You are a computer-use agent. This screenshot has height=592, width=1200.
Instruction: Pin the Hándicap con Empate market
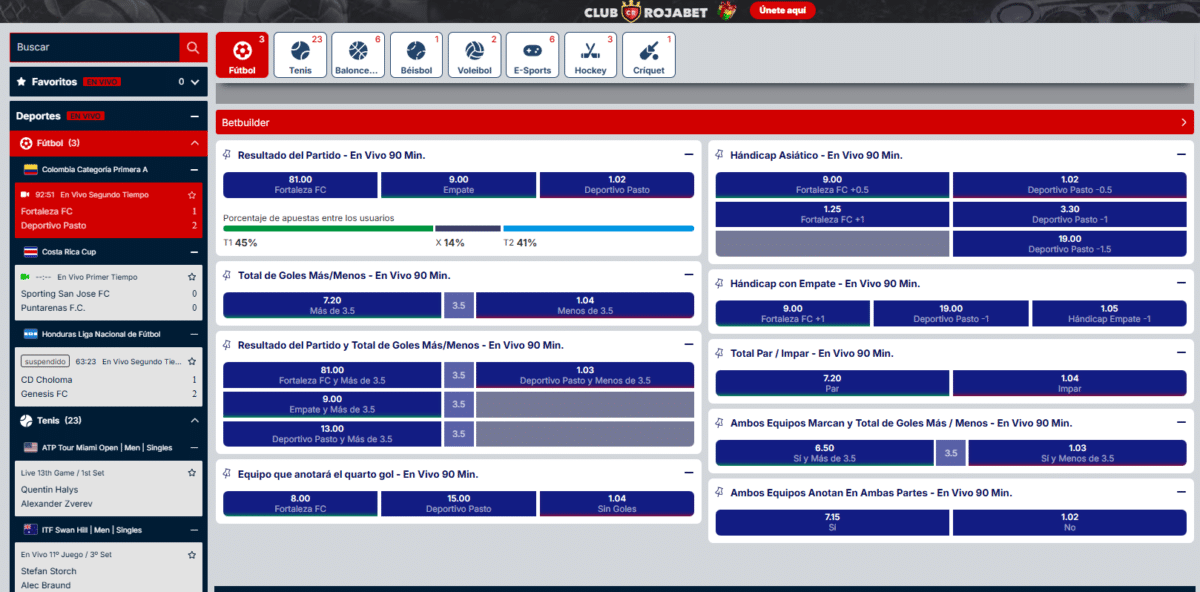tap(721, 284)
